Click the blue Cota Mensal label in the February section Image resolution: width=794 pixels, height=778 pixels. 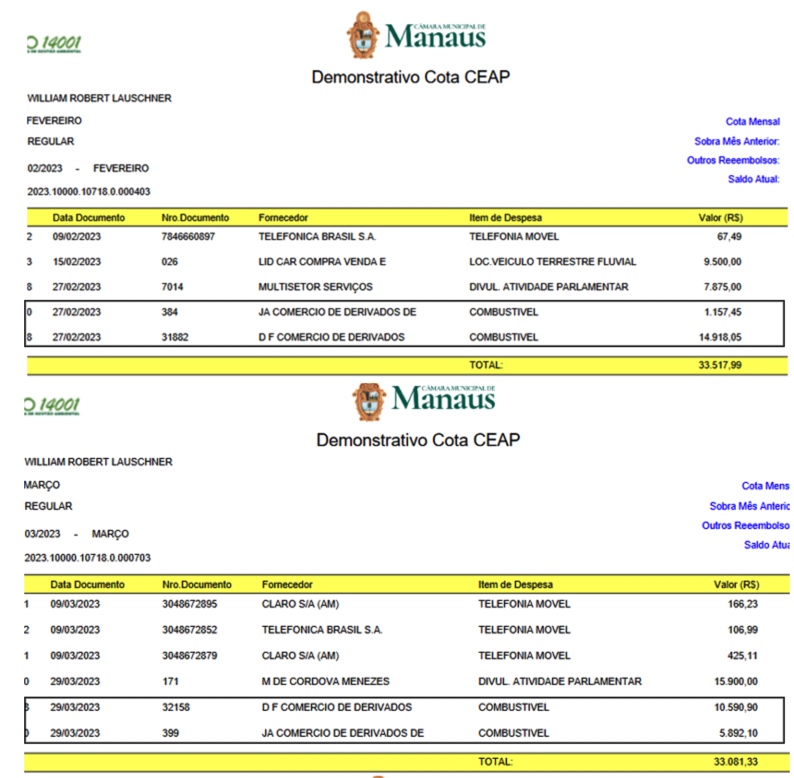tap(752, 122)
